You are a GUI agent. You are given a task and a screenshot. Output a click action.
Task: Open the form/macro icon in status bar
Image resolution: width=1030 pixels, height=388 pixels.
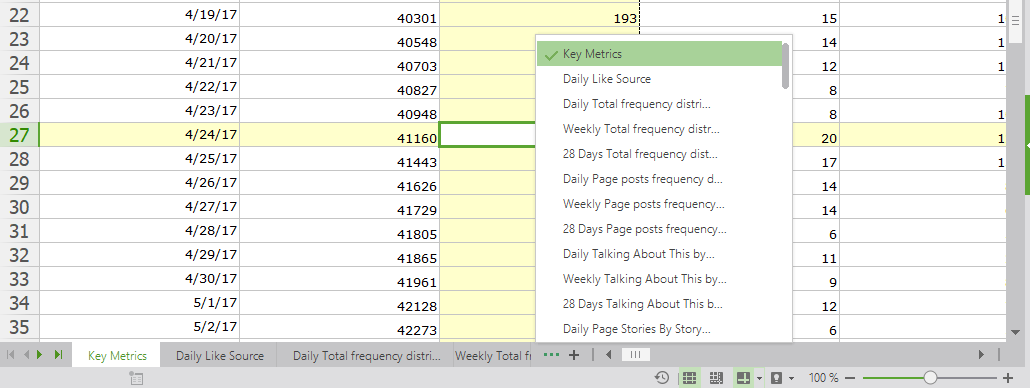(x=137, y=378)
